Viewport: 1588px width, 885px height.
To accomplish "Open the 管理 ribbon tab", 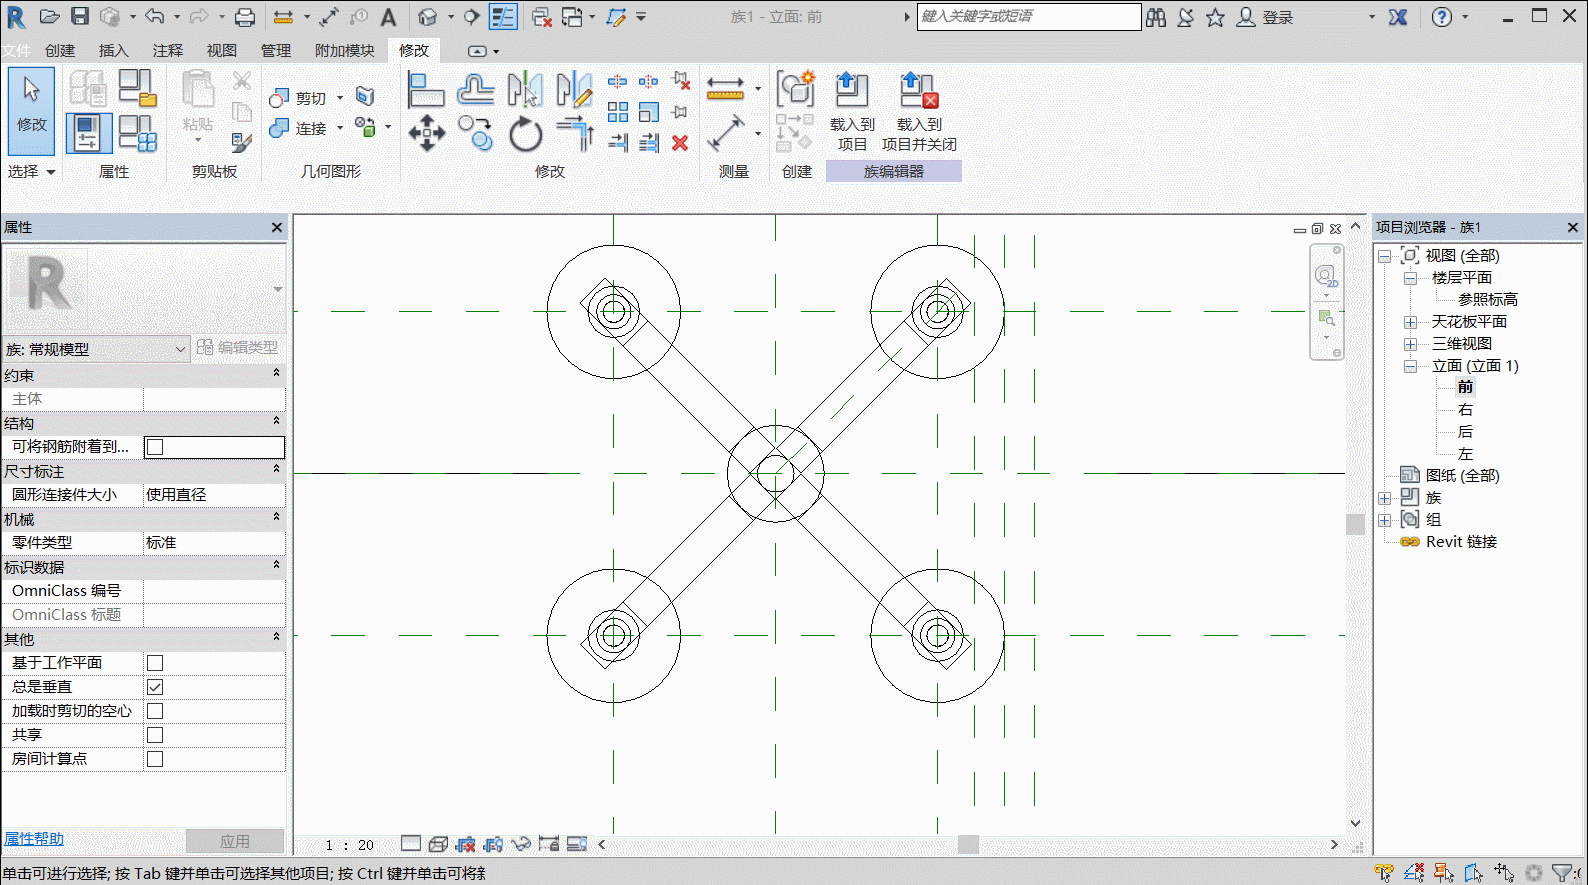I will (x=276, y=51).
